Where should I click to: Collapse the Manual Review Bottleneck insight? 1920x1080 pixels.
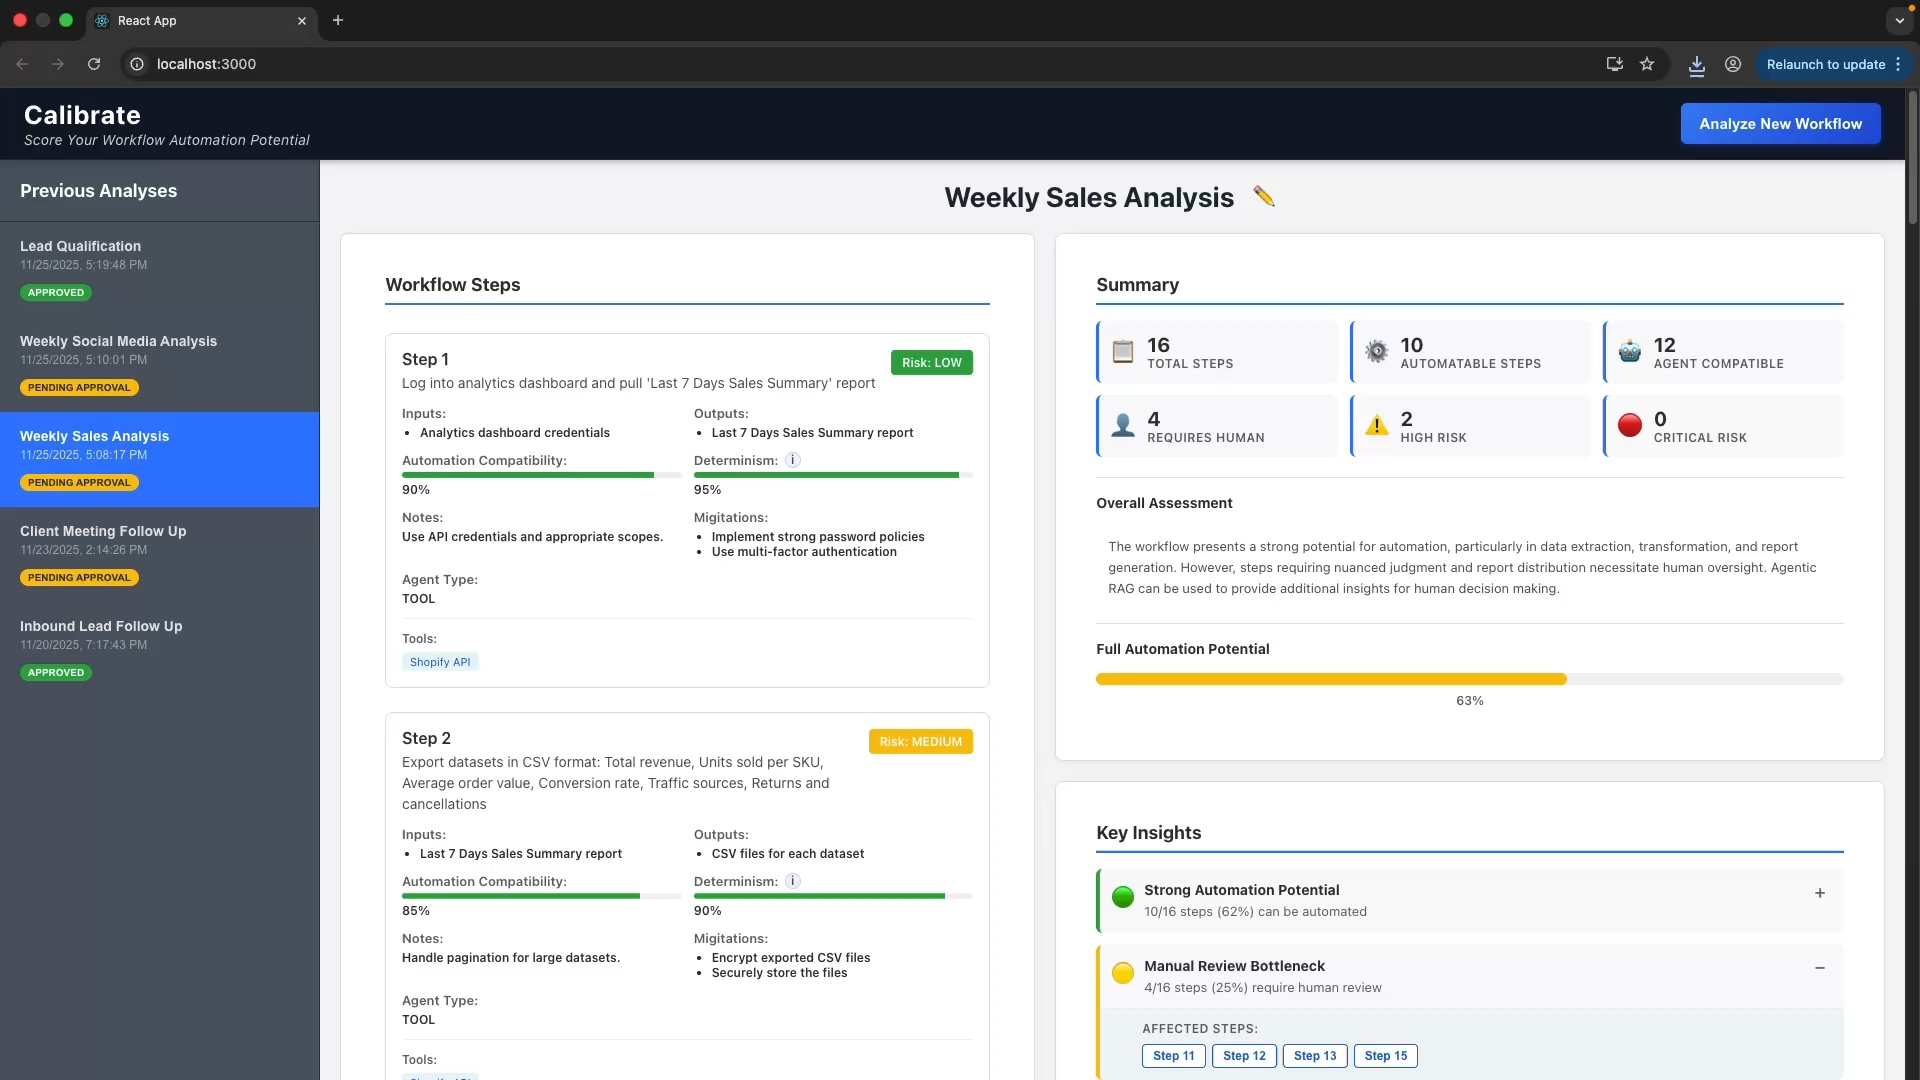click(x=1819, y=968)
